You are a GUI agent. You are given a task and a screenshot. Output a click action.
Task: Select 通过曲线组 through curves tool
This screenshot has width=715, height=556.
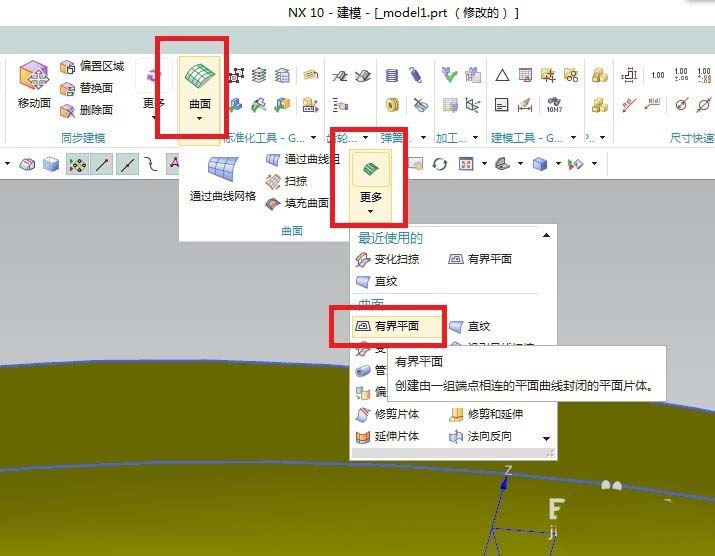tap(302, 159)
